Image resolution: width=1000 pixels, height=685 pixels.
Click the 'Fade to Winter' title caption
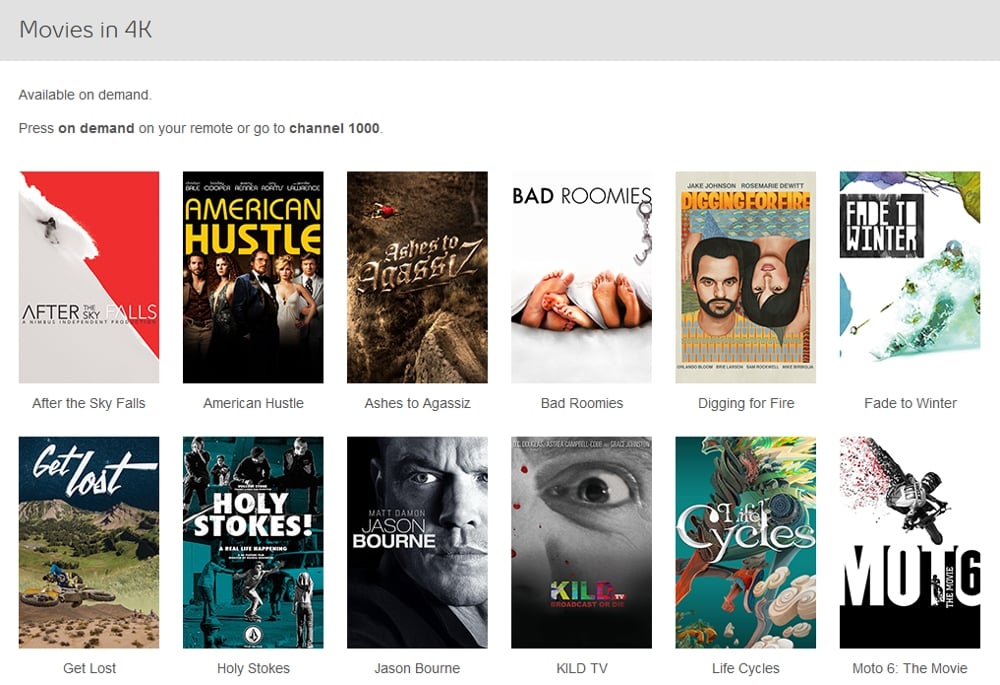click(x=910, y=403)
